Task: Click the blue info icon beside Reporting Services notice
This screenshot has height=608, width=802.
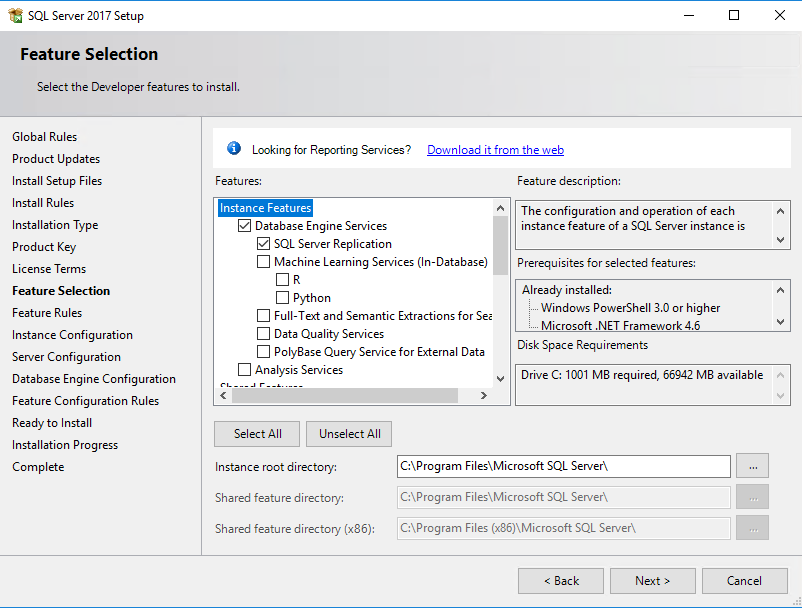Action: coord(233,148)
